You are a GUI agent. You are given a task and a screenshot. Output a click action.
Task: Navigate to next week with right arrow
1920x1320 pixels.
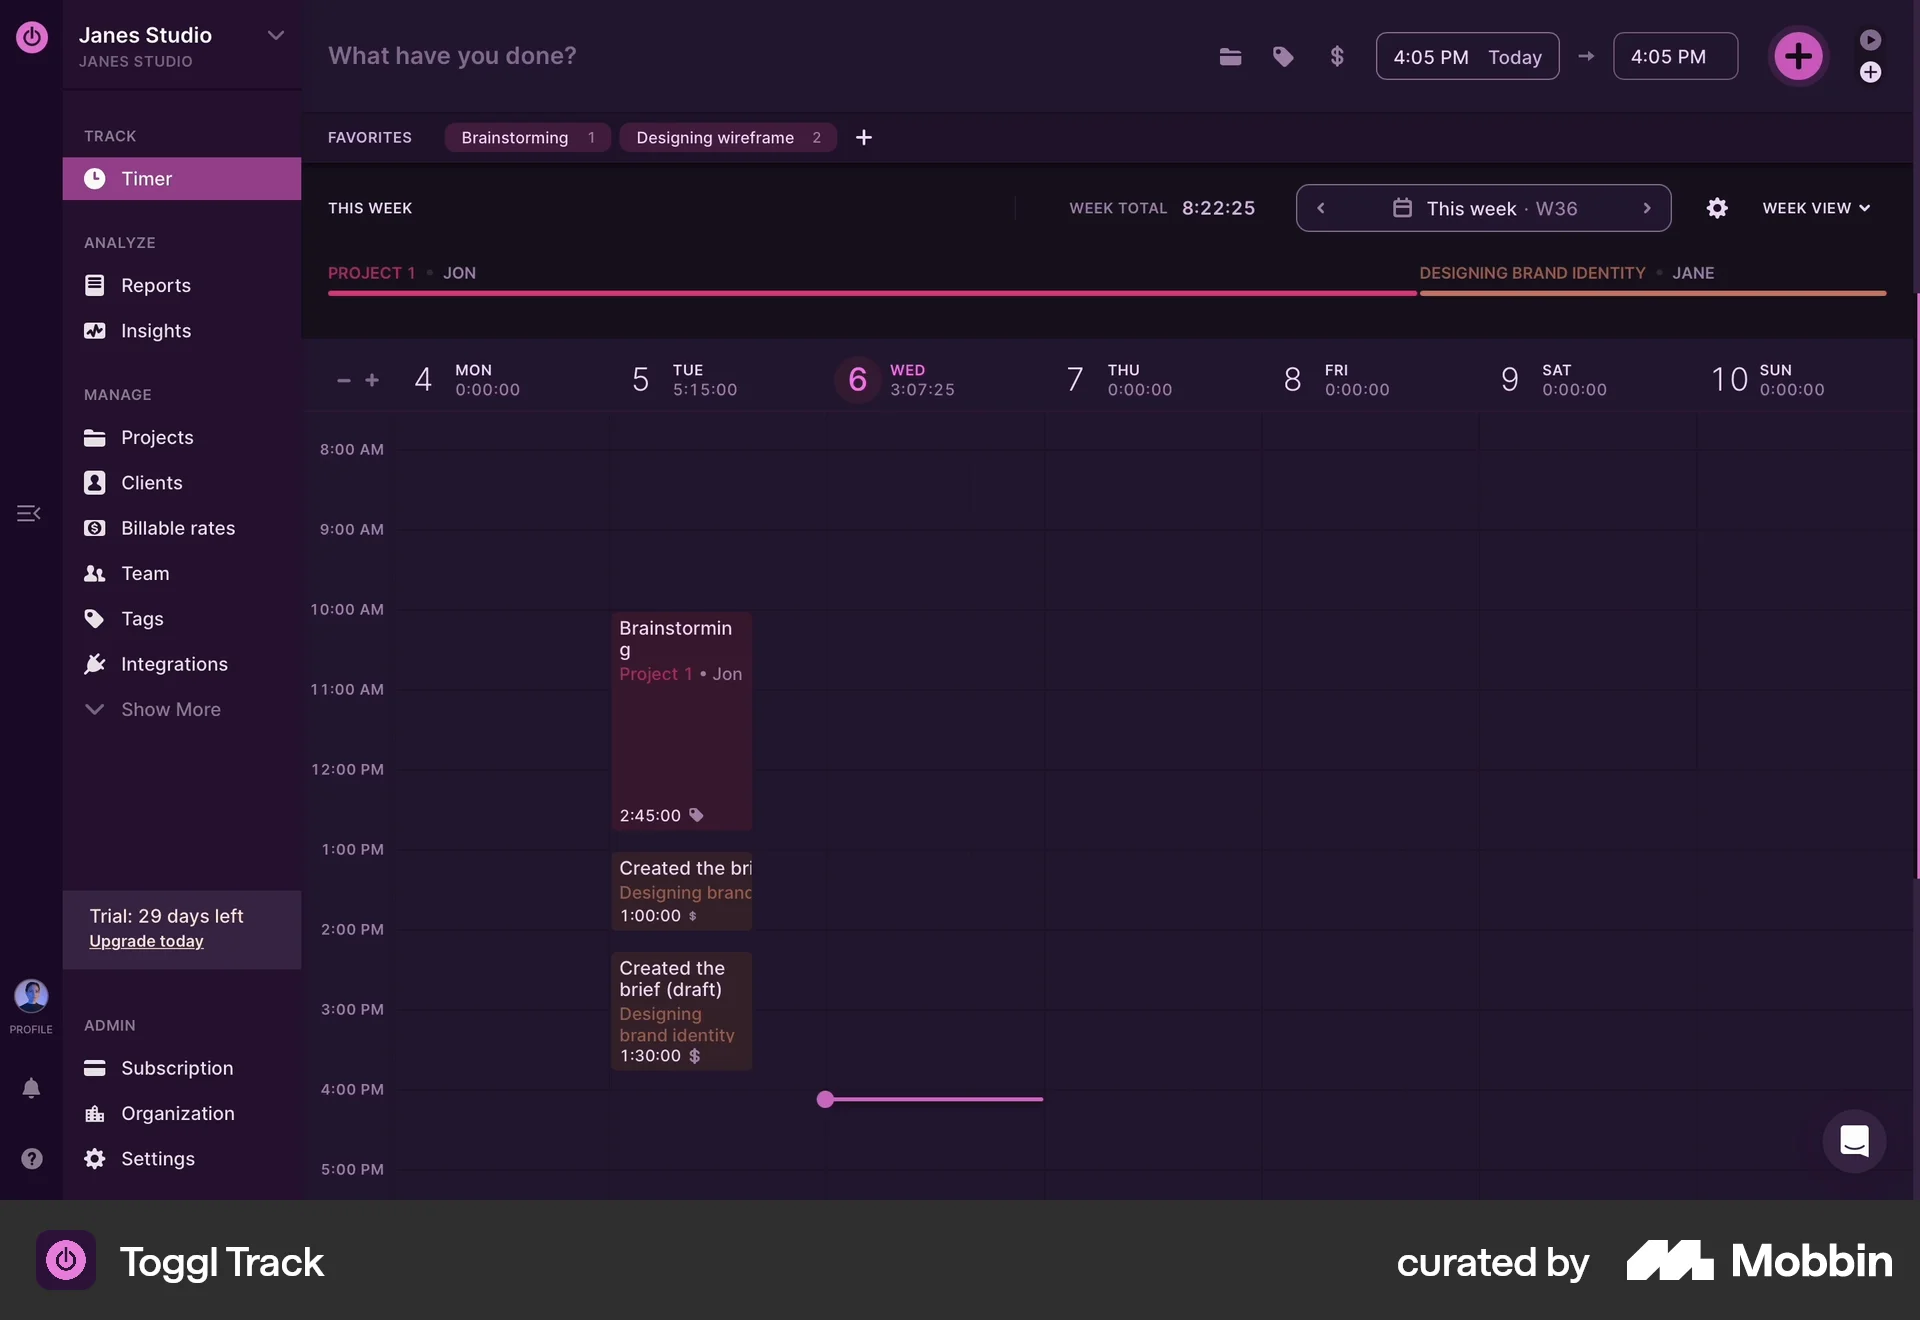point(1645,208)
